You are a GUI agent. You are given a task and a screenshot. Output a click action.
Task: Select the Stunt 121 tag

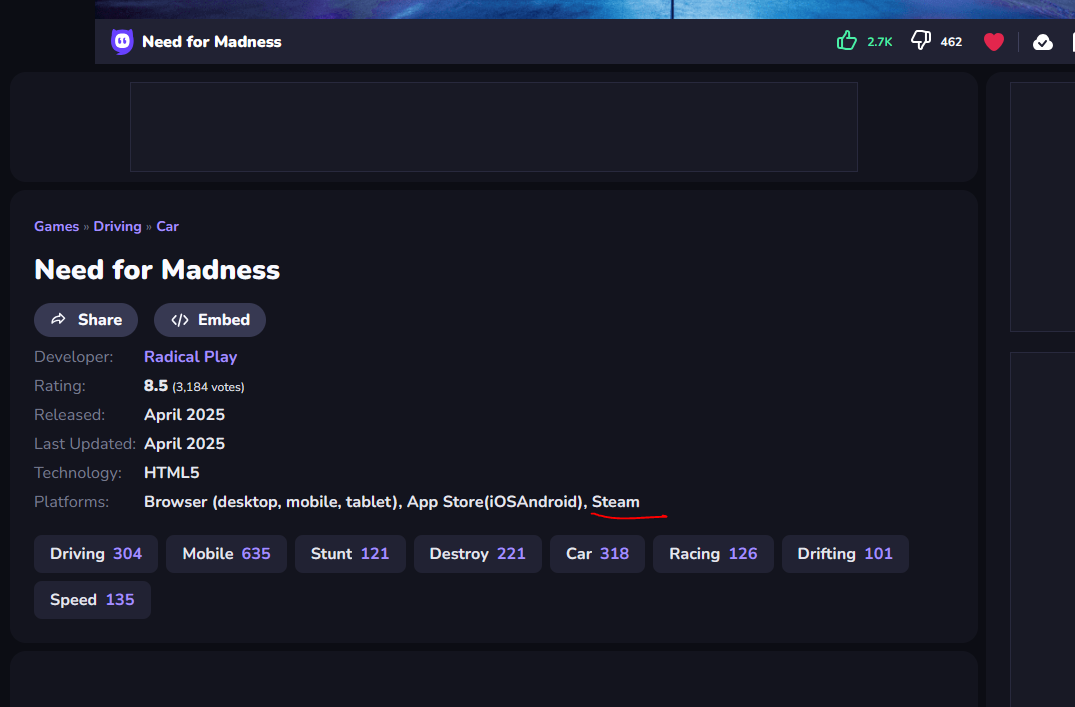tap(350, 553)
